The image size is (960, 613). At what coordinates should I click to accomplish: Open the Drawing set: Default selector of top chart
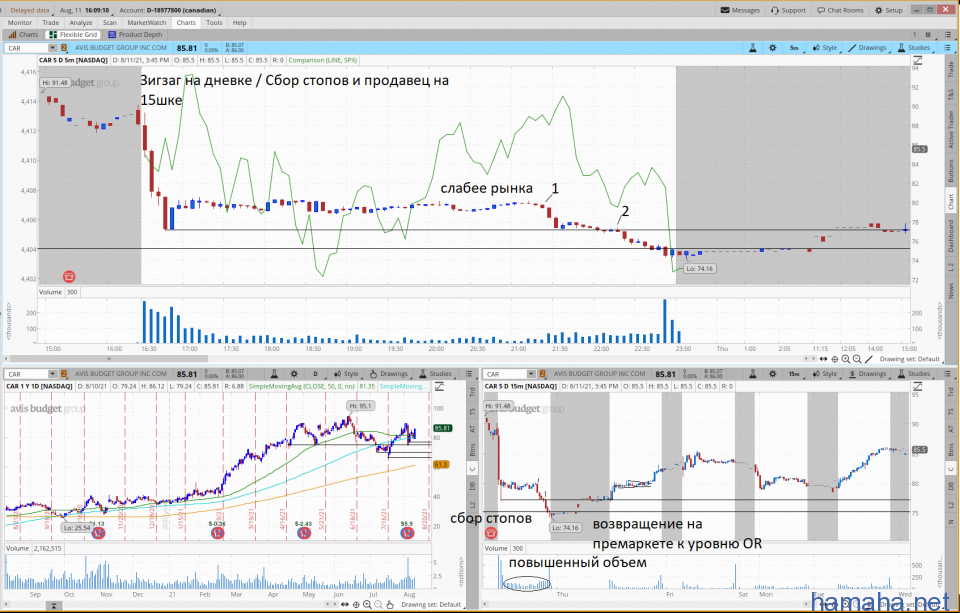coord(909,359)
